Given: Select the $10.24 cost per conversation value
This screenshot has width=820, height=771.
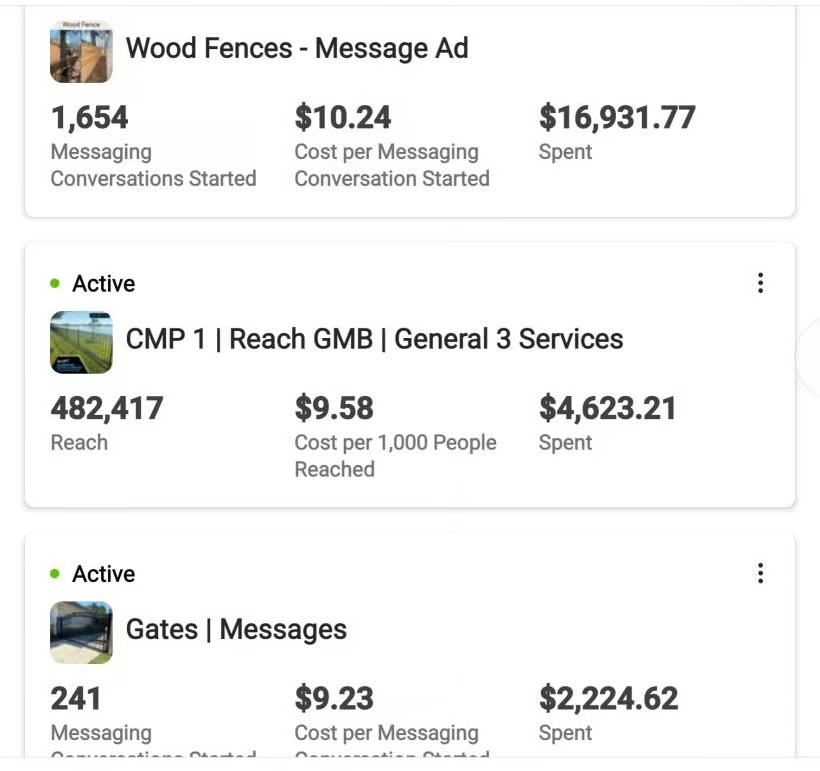Looking at the screenshot, I should 343,118.
